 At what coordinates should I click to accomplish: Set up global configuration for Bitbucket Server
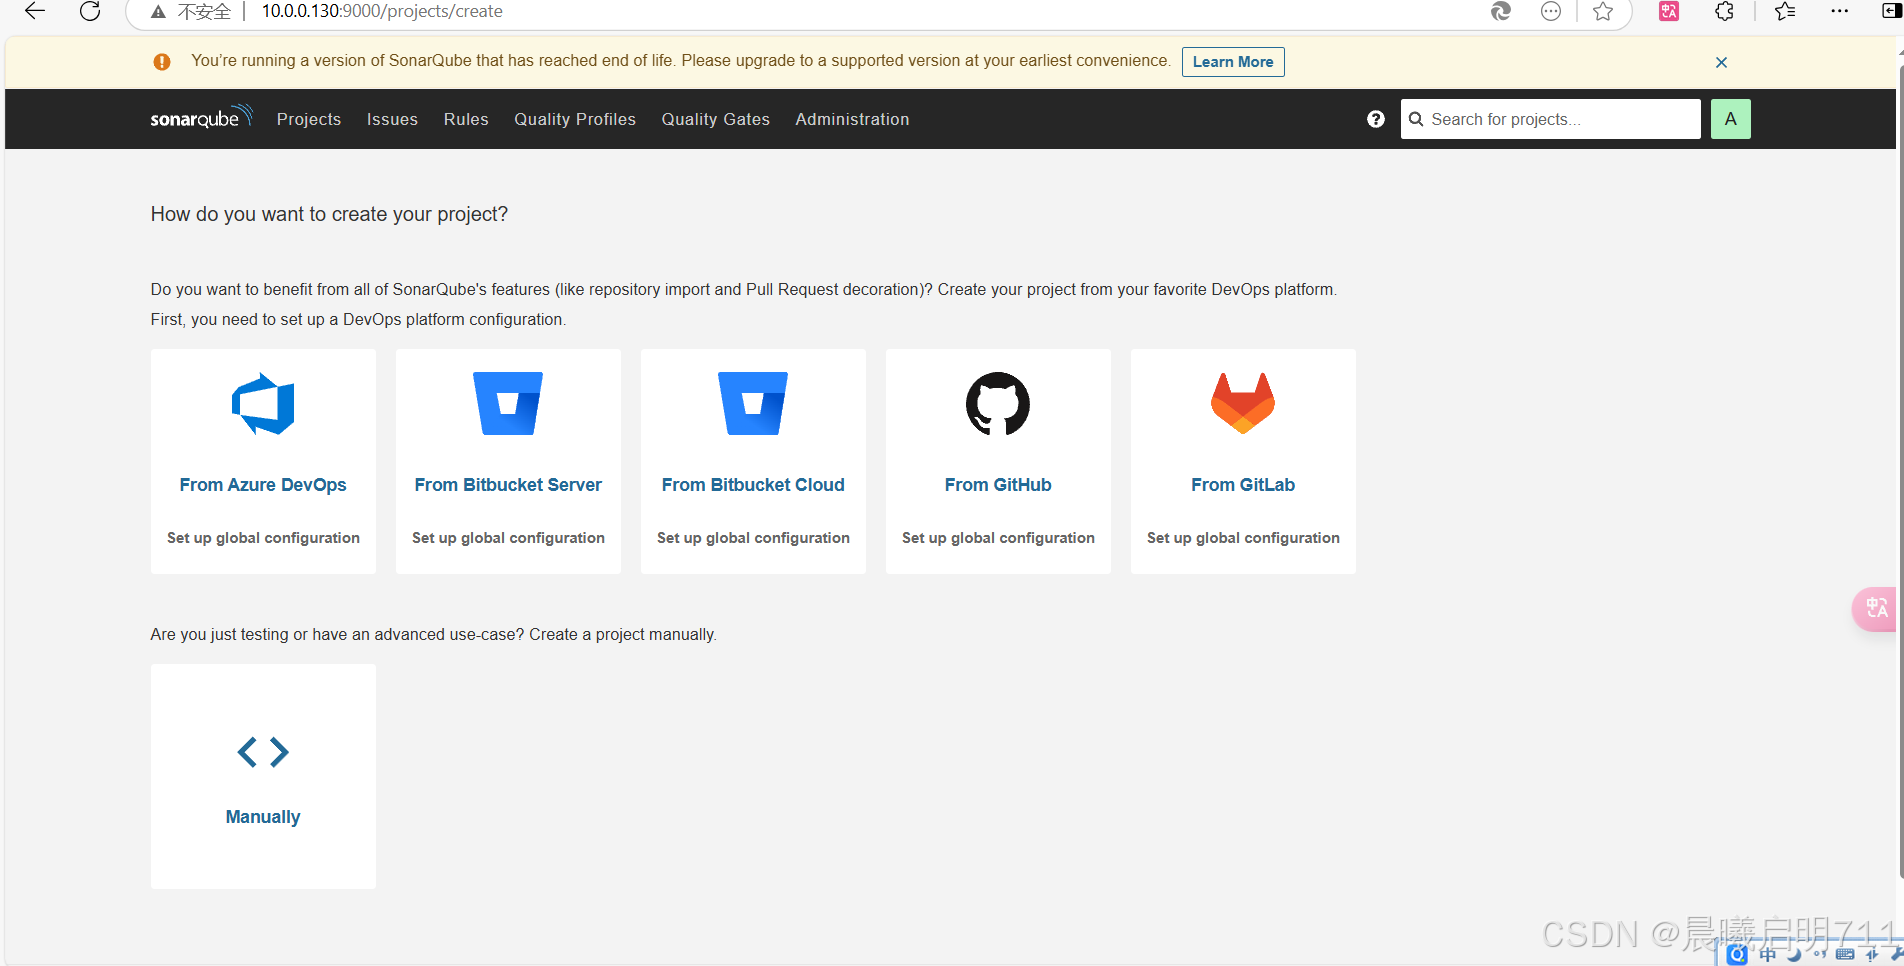point(508,538)
